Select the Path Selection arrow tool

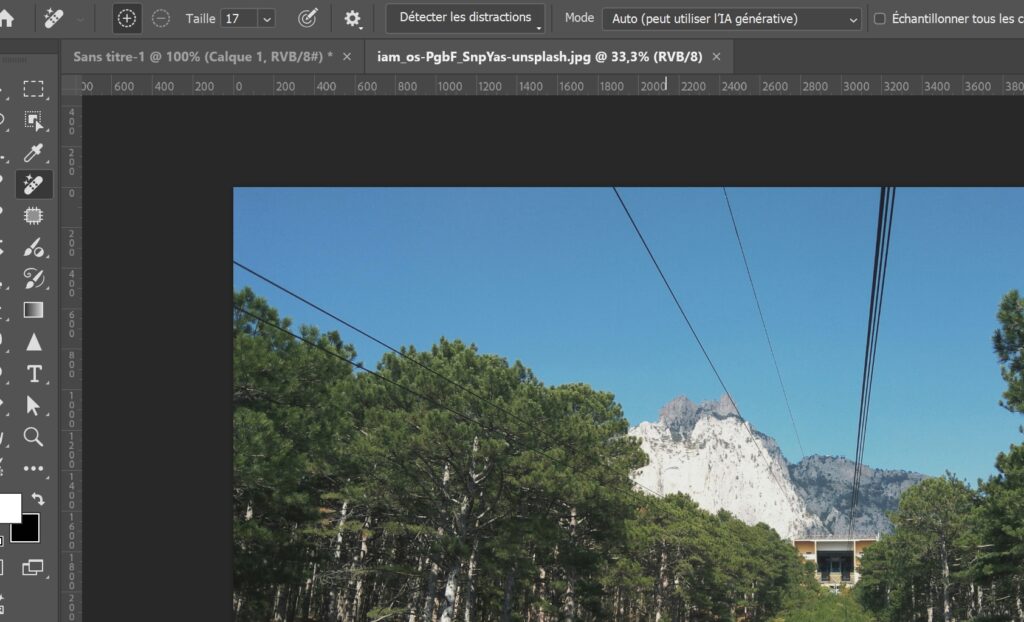click(34, 405)
